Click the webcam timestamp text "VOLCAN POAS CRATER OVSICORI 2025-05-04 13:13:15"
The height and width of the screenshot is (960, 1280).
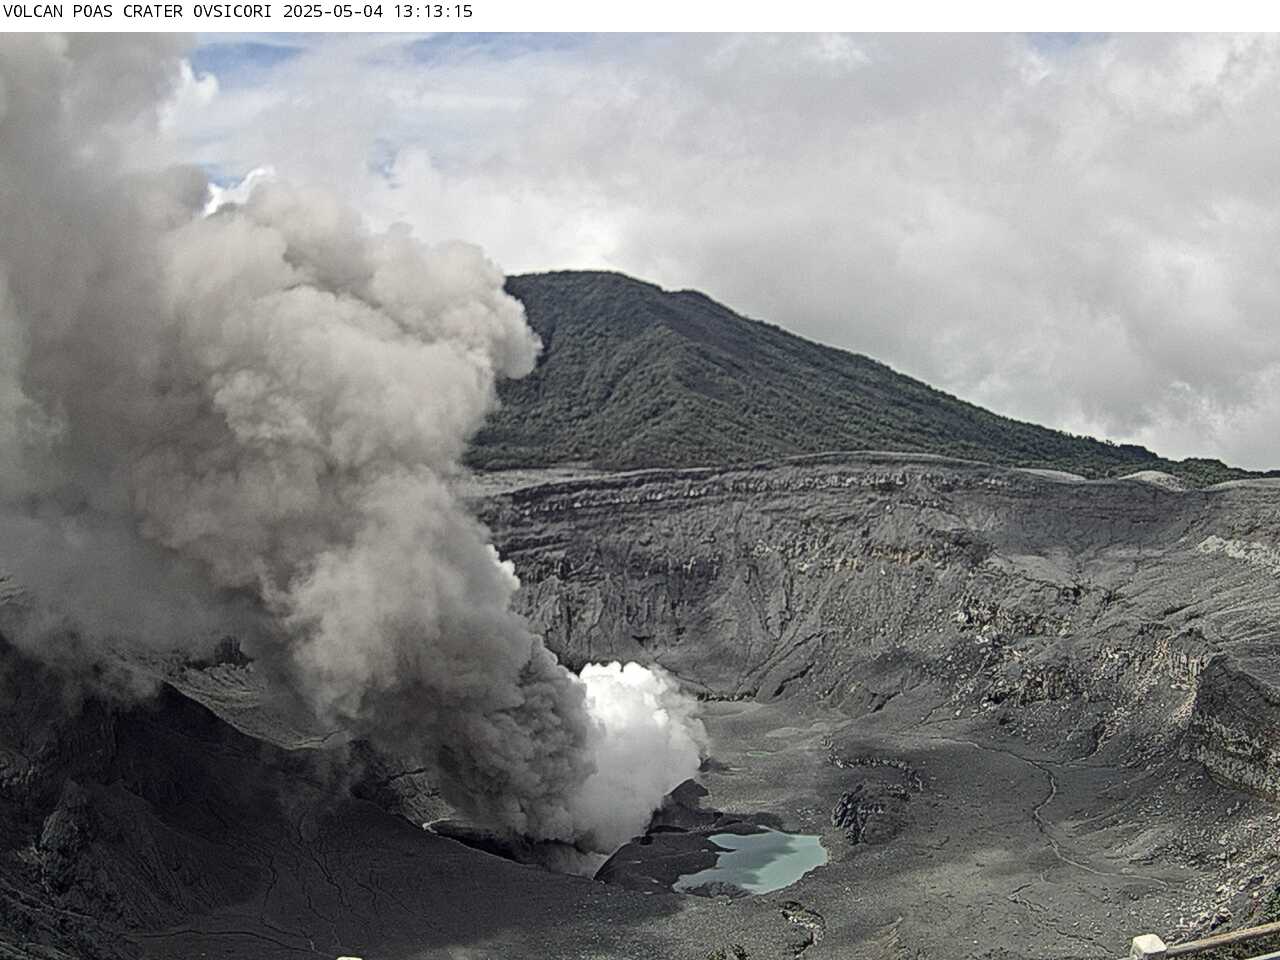(238, 12)
